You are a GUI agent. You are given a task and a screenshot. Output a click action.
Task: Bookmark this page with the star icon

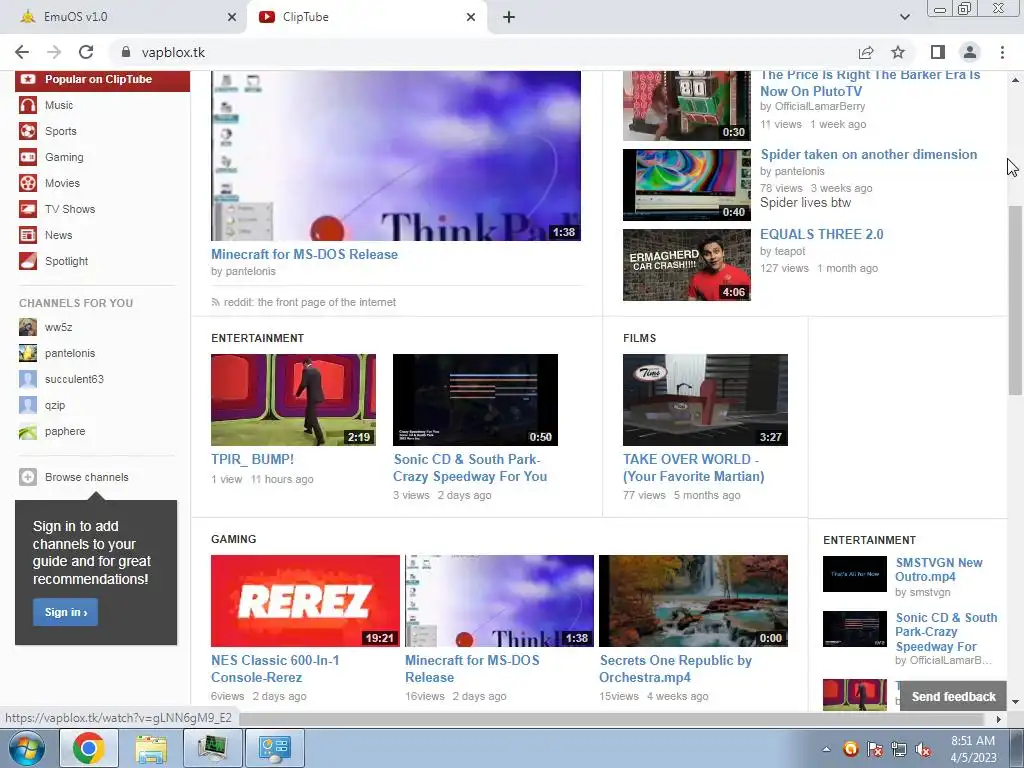point(898,52)
